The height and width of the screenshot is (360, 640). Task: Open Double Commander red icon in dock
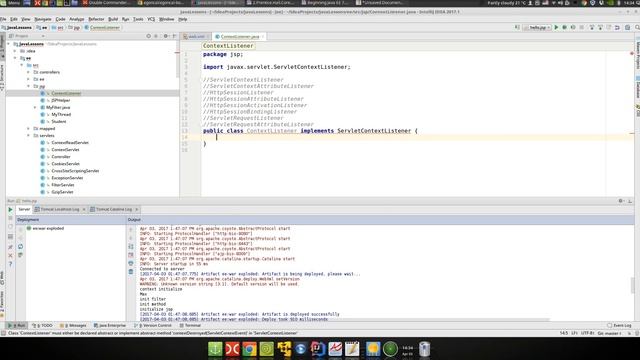pos(232,349)
